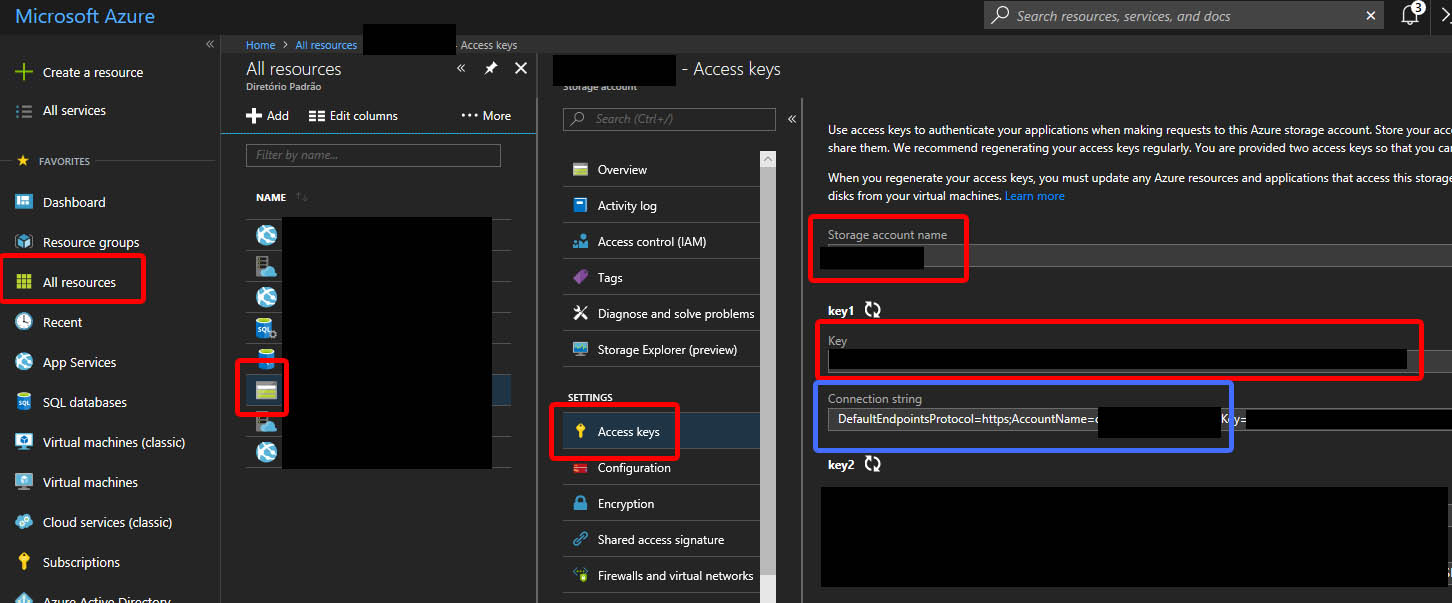This screenshot has width=1452, height=603.
Task: Open the App Services globe icon
Action: point(24,362)
